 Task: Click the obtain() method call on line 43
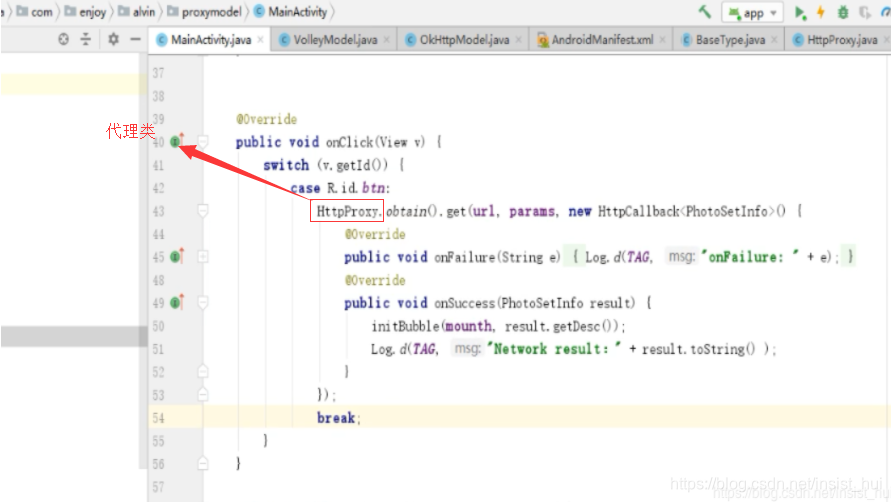[x=411, y=211]
